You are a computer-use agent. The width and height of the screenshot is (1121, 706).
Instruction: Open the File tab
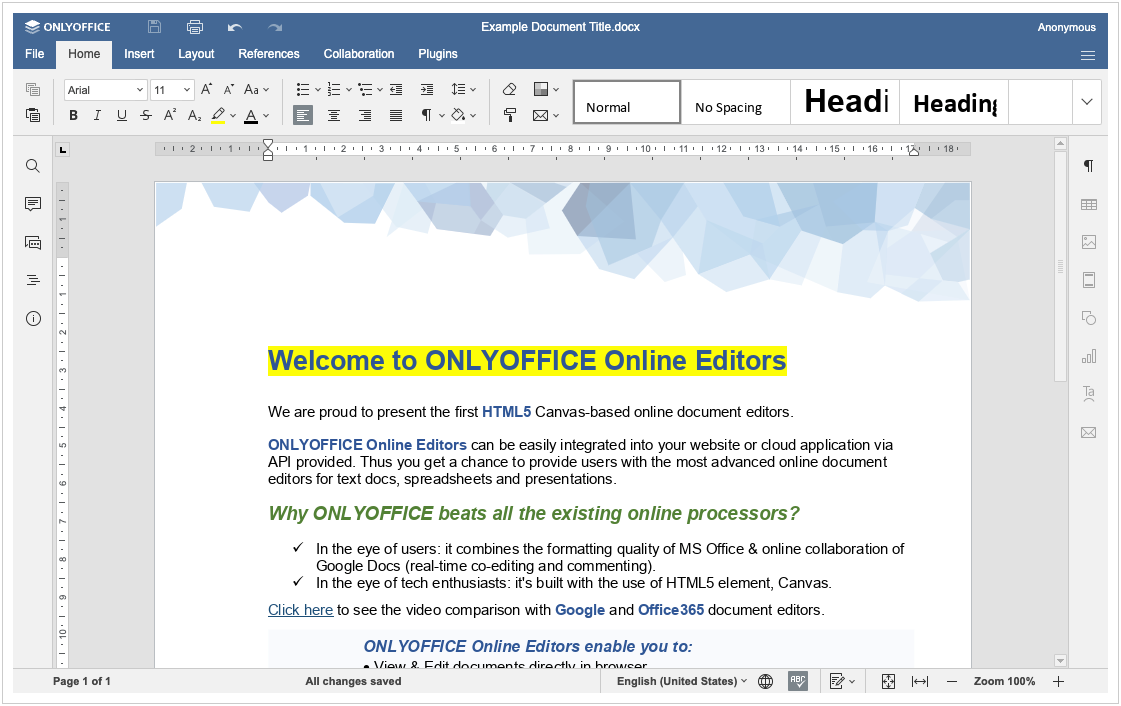coord(34,54)
